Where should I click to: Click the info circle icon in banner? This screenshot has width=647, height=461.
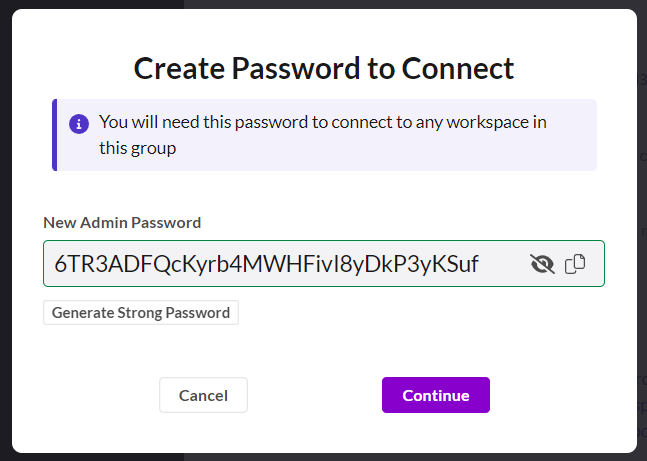point(78,124)
